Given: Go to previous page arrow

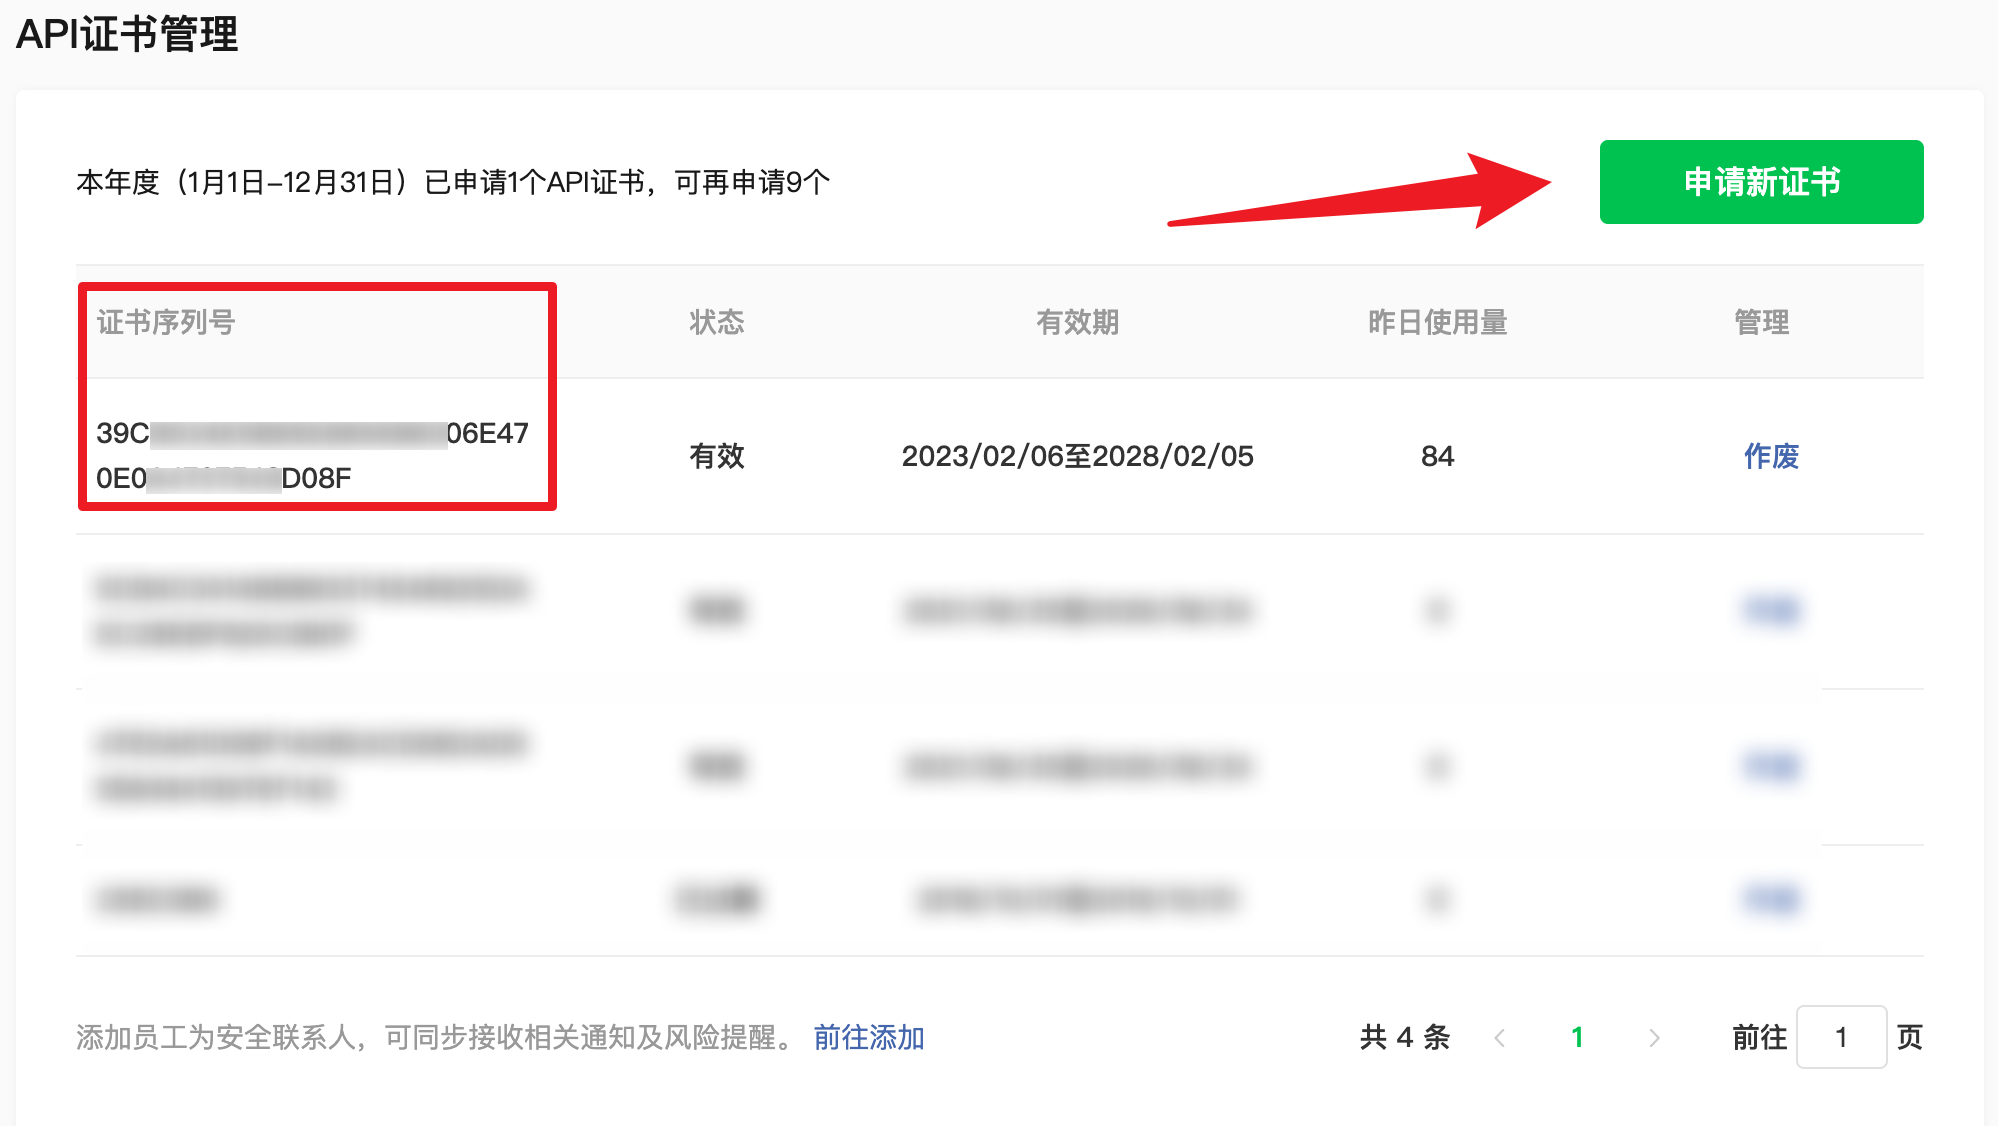Looking at the screenshot, I should pos(1499,1038).
